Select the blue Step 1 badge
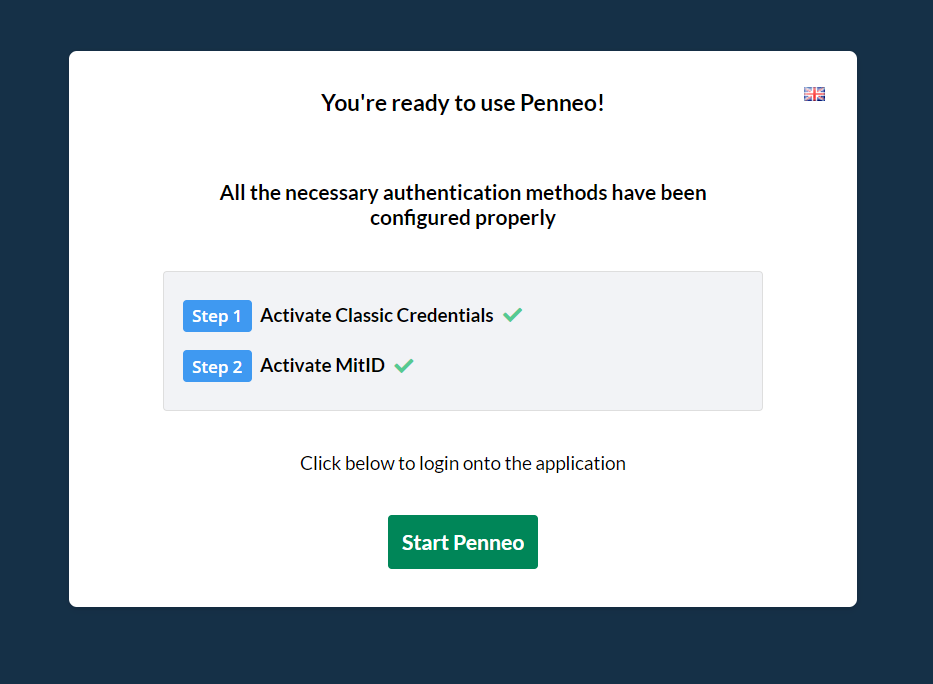Viewport: 933px width, 684px height. pos(217,316)
